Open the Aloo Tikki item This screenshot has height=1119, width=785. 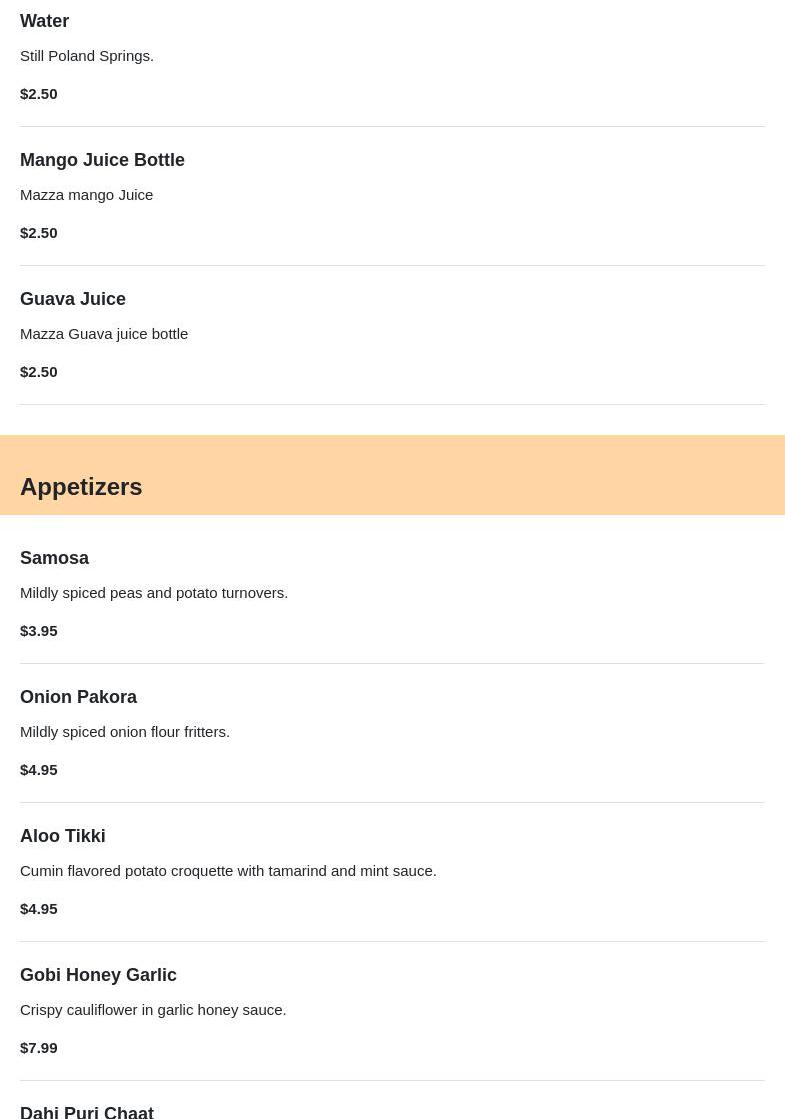(62, 836)
